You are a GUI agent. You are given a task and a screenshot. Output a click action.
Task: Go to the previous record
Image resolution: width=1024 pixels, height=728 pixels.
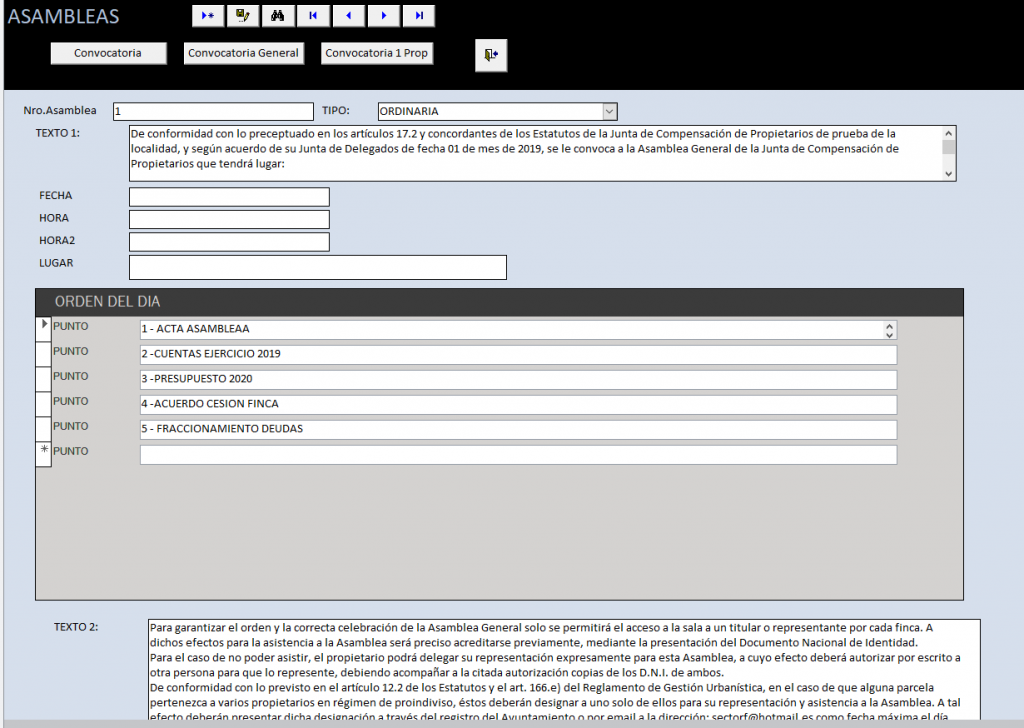pos(348,16)
